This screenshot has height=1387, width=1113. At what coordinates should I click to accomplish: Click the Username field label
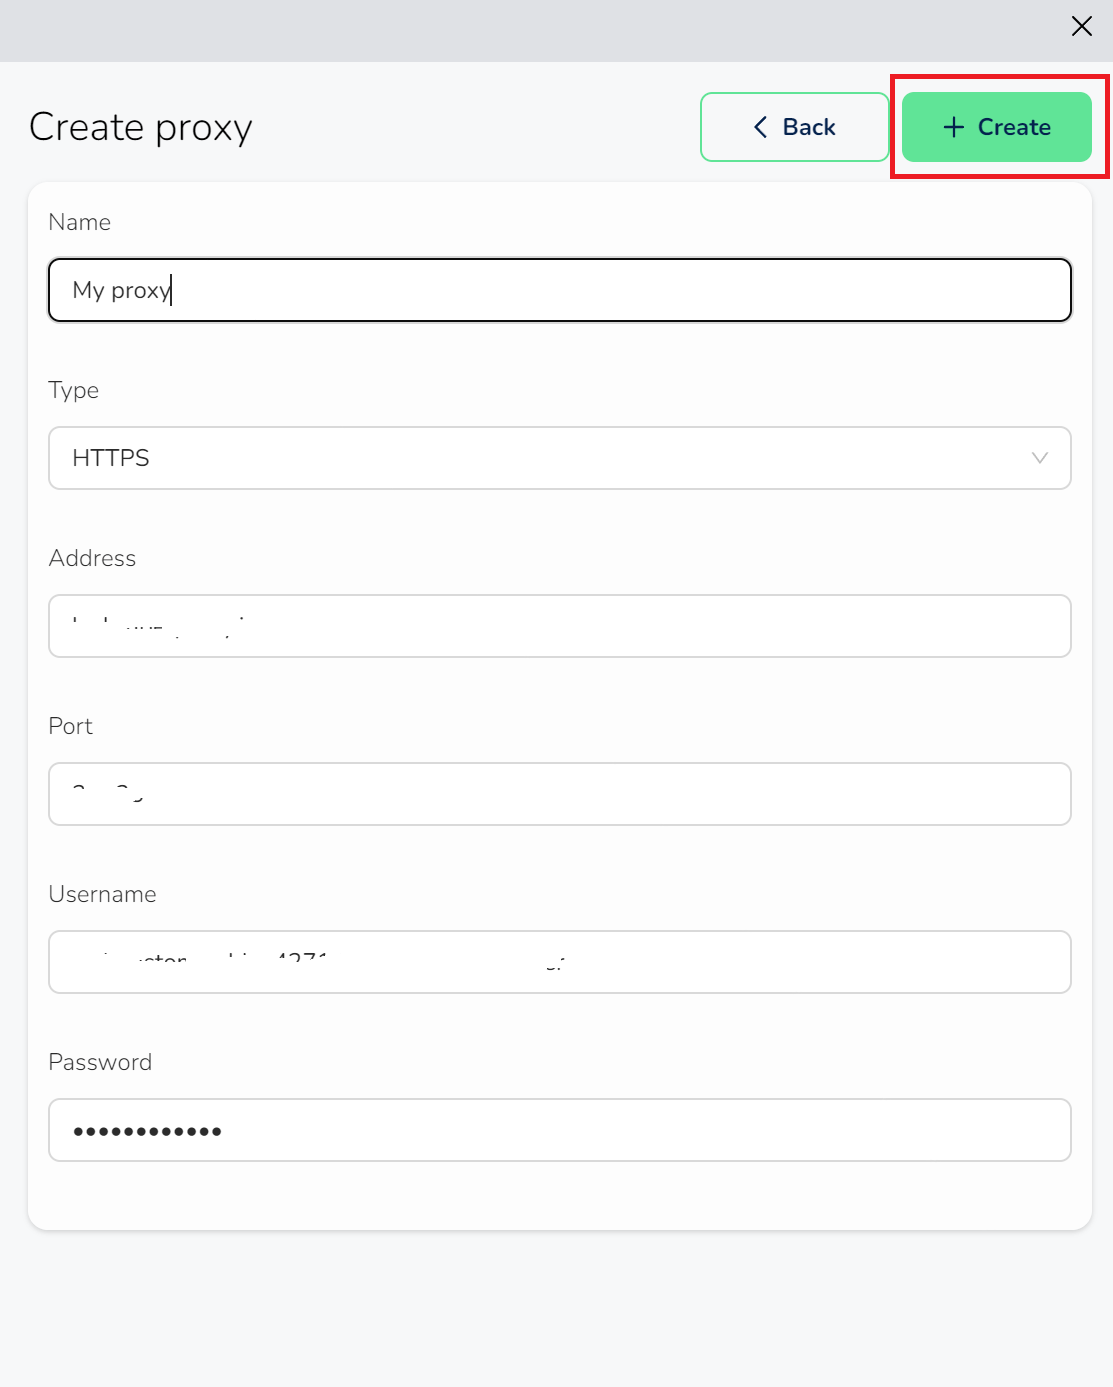point(103,894)
